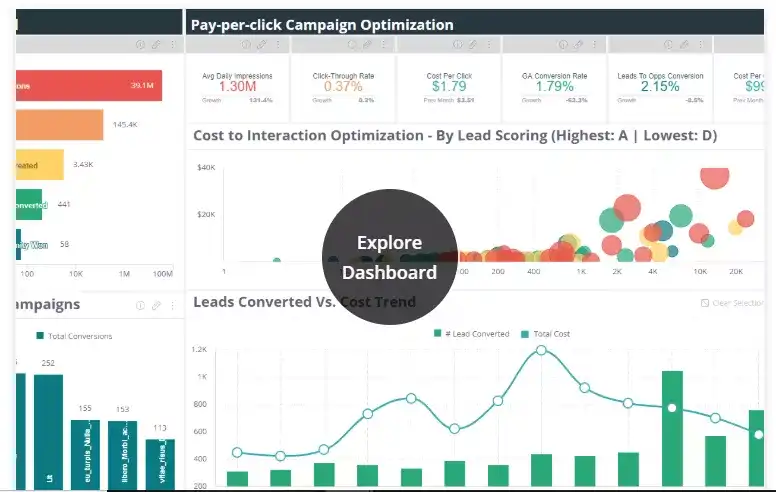Click the Explore Dashboard overlay button
This screenshot has width=776, height=492.
[x=389, y=257]
